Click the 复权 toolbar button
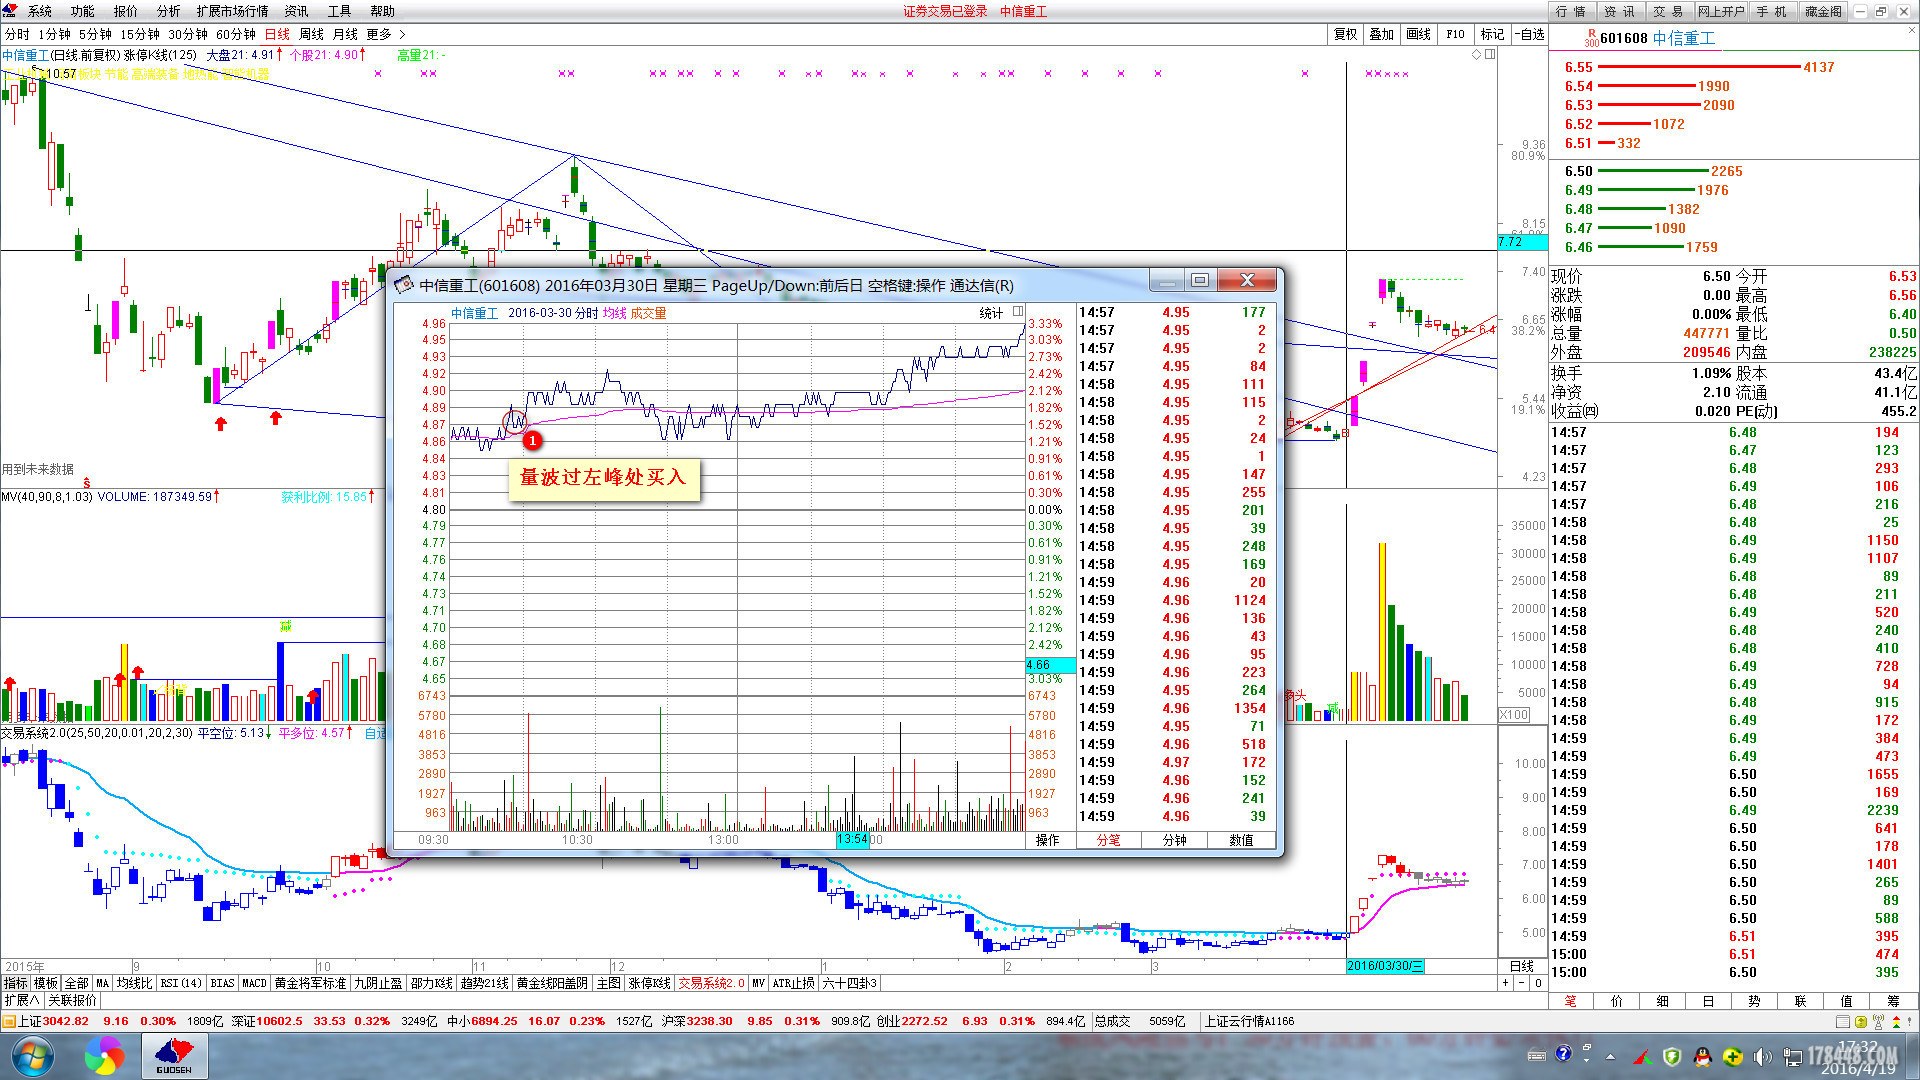This screenshot has height=1080, width=1920. coord(1346,34)
